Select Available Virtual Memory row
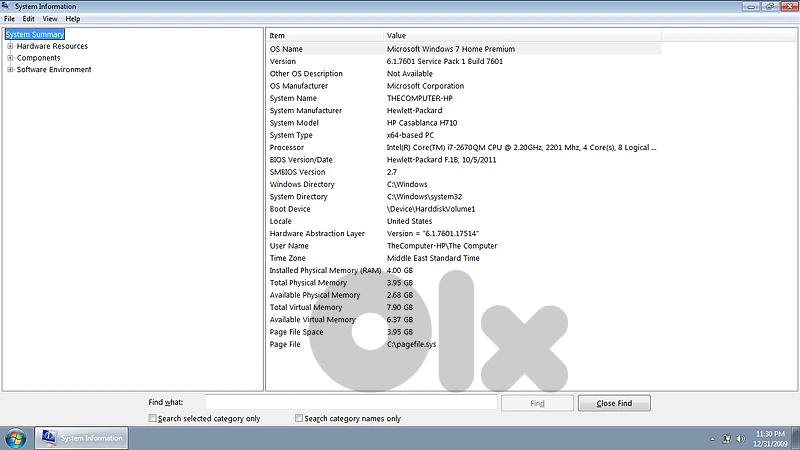This screenshot has width=800, height=450. 464,319
